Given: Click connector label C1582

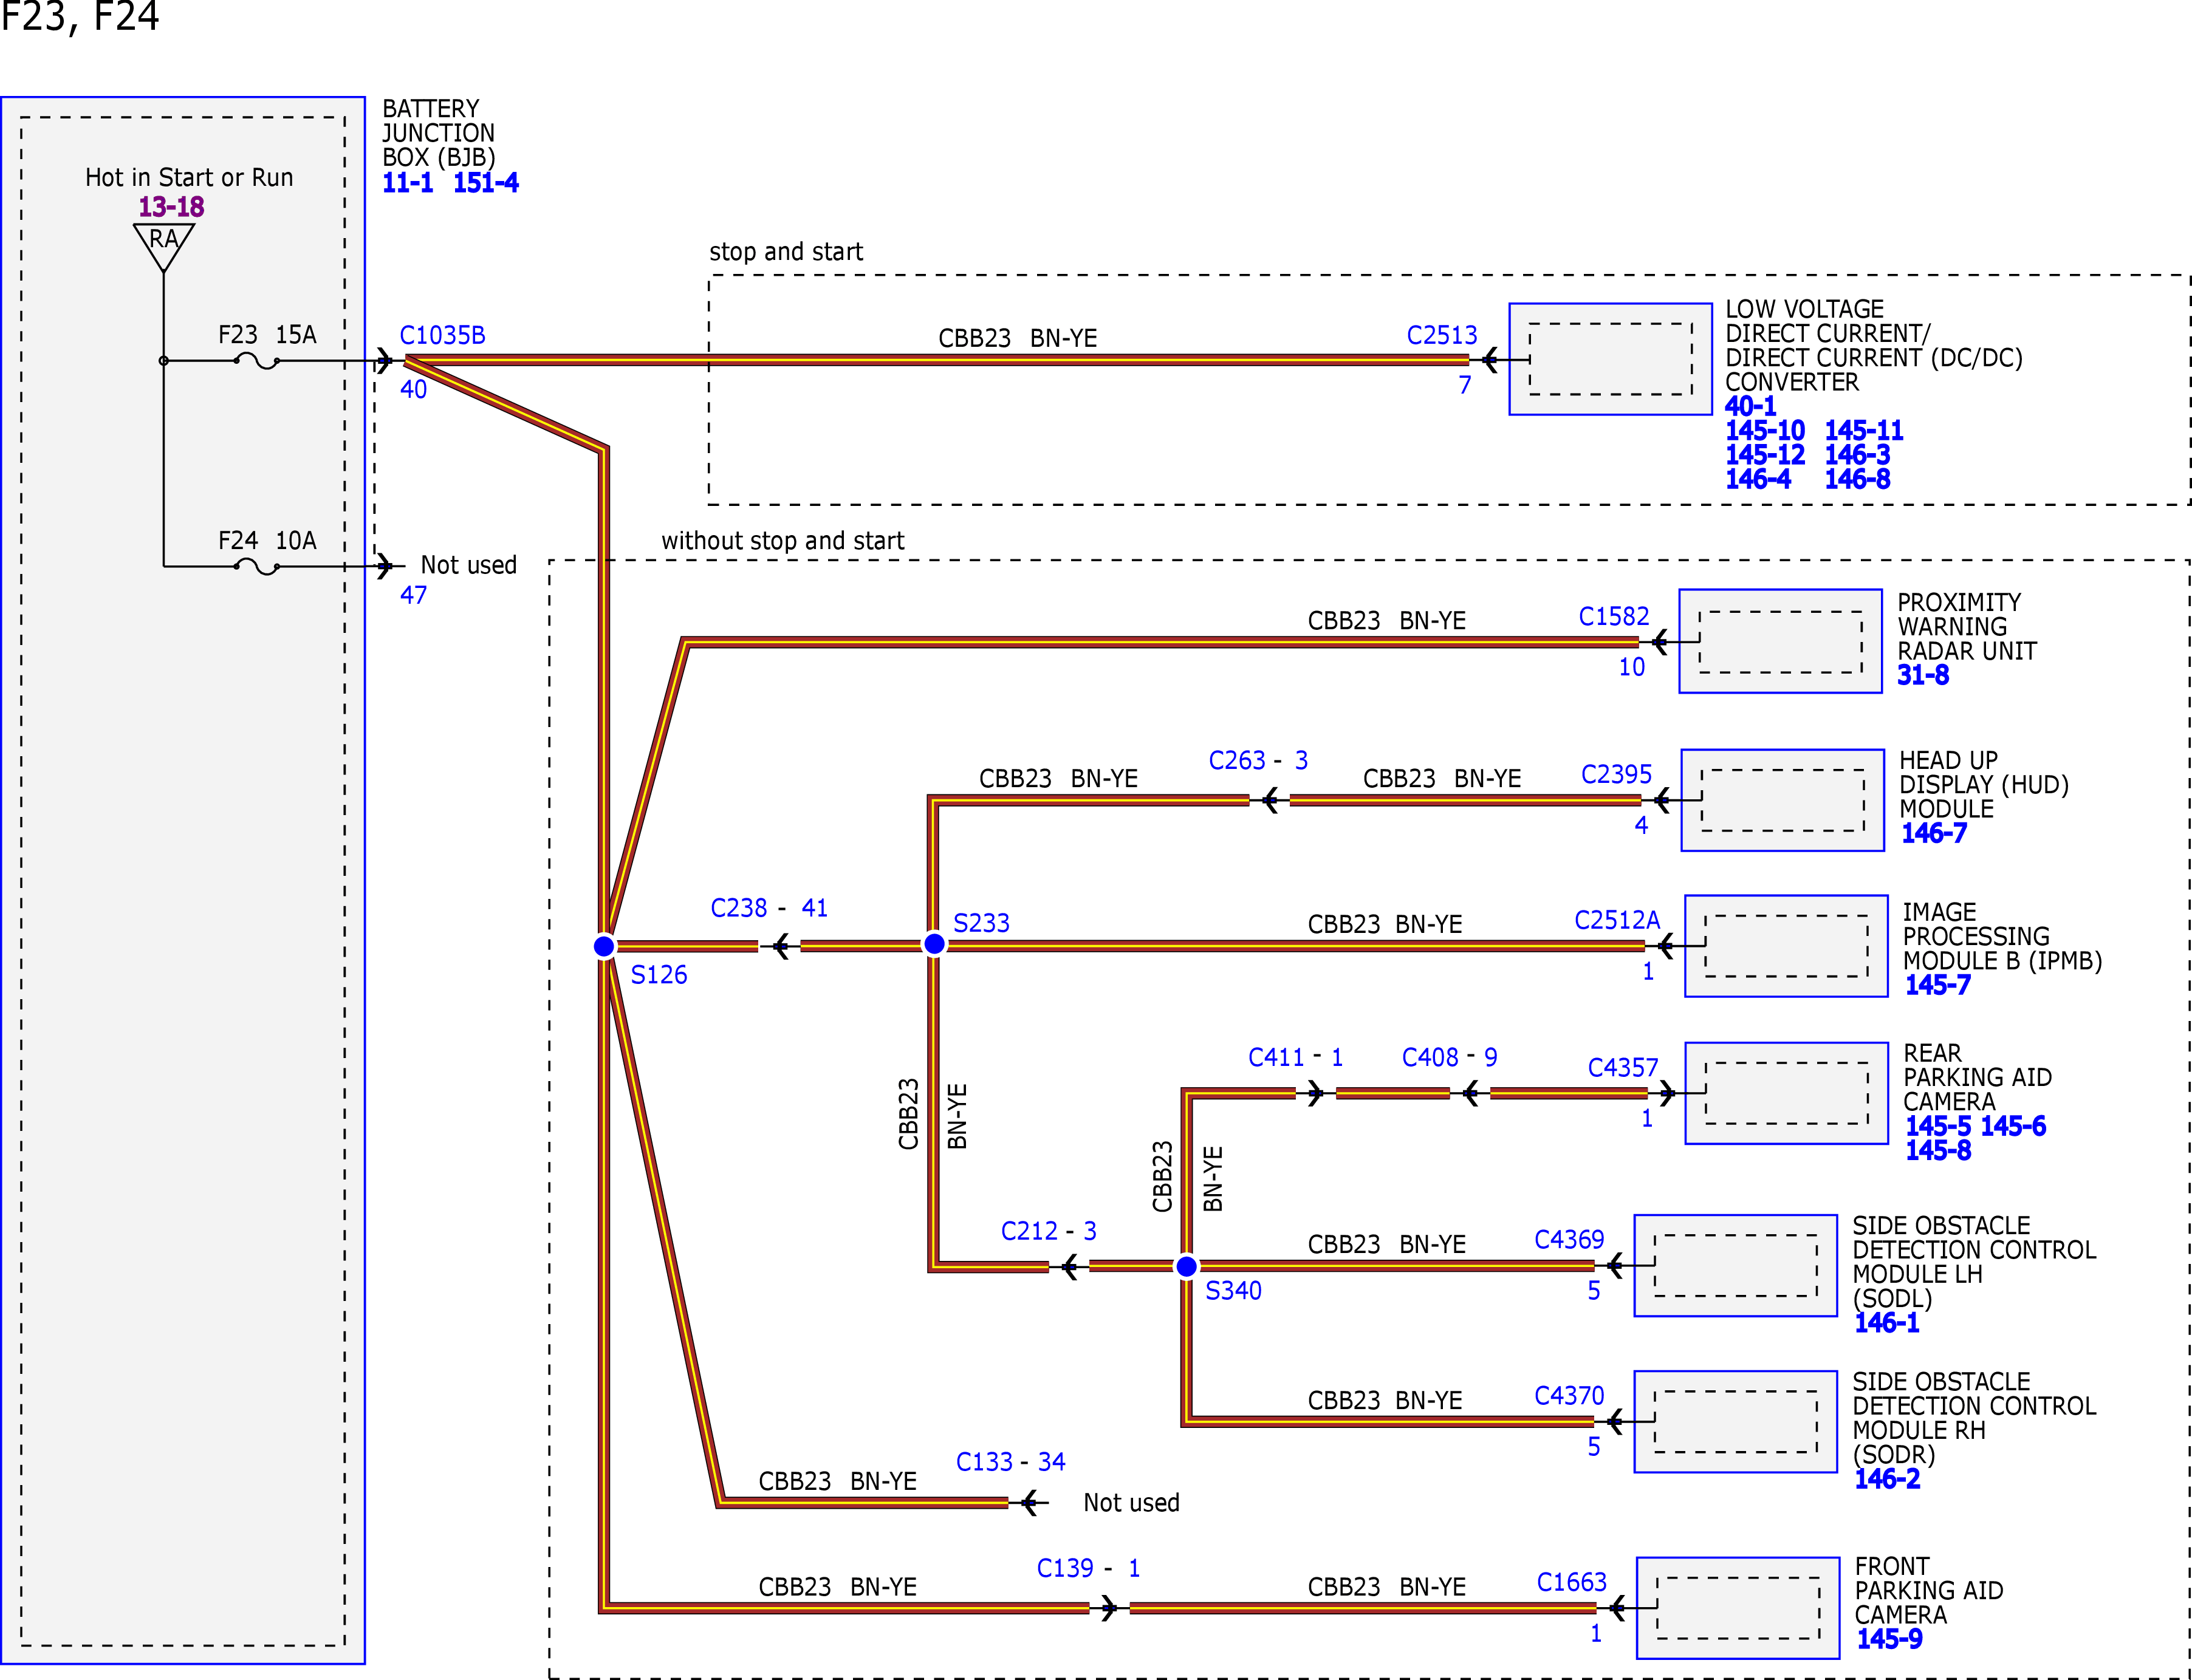Looking at the screenshot, I should click(1614, 616).
